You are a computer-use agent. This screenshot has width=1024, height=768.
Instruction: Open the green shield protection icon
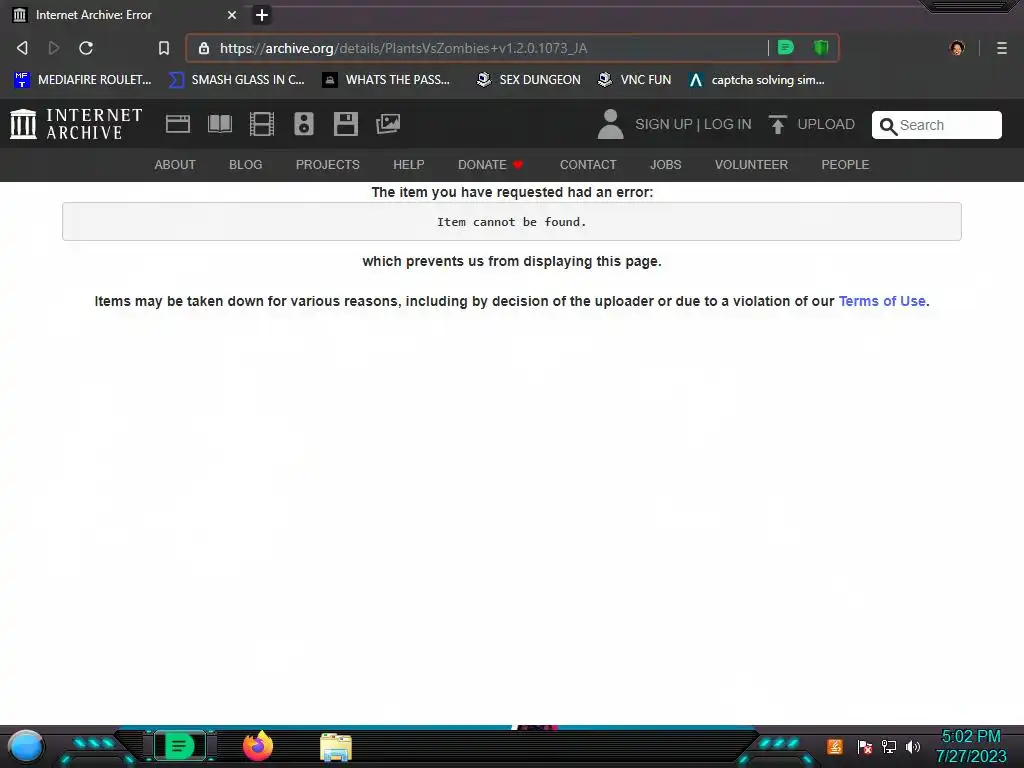821,48
